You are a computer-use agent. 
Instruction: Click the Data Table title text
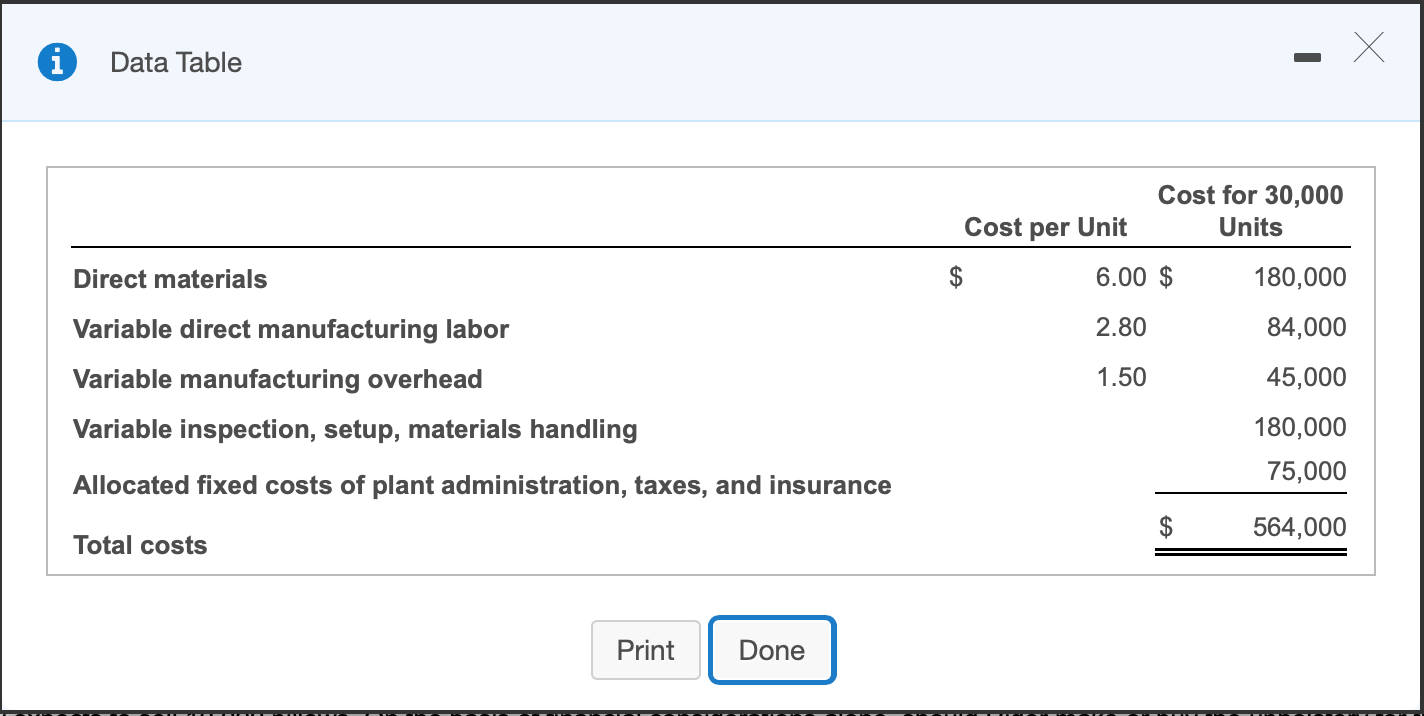click(x=175, y=61)
